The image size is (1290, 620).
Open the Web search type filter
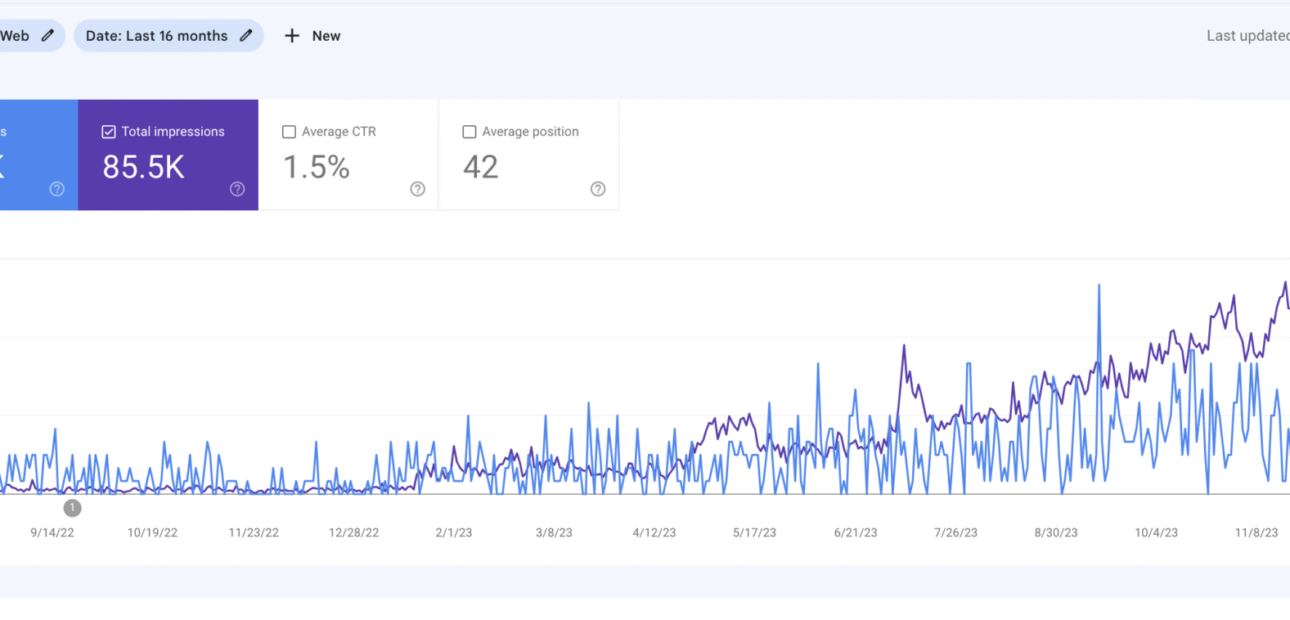click(14, 36)
